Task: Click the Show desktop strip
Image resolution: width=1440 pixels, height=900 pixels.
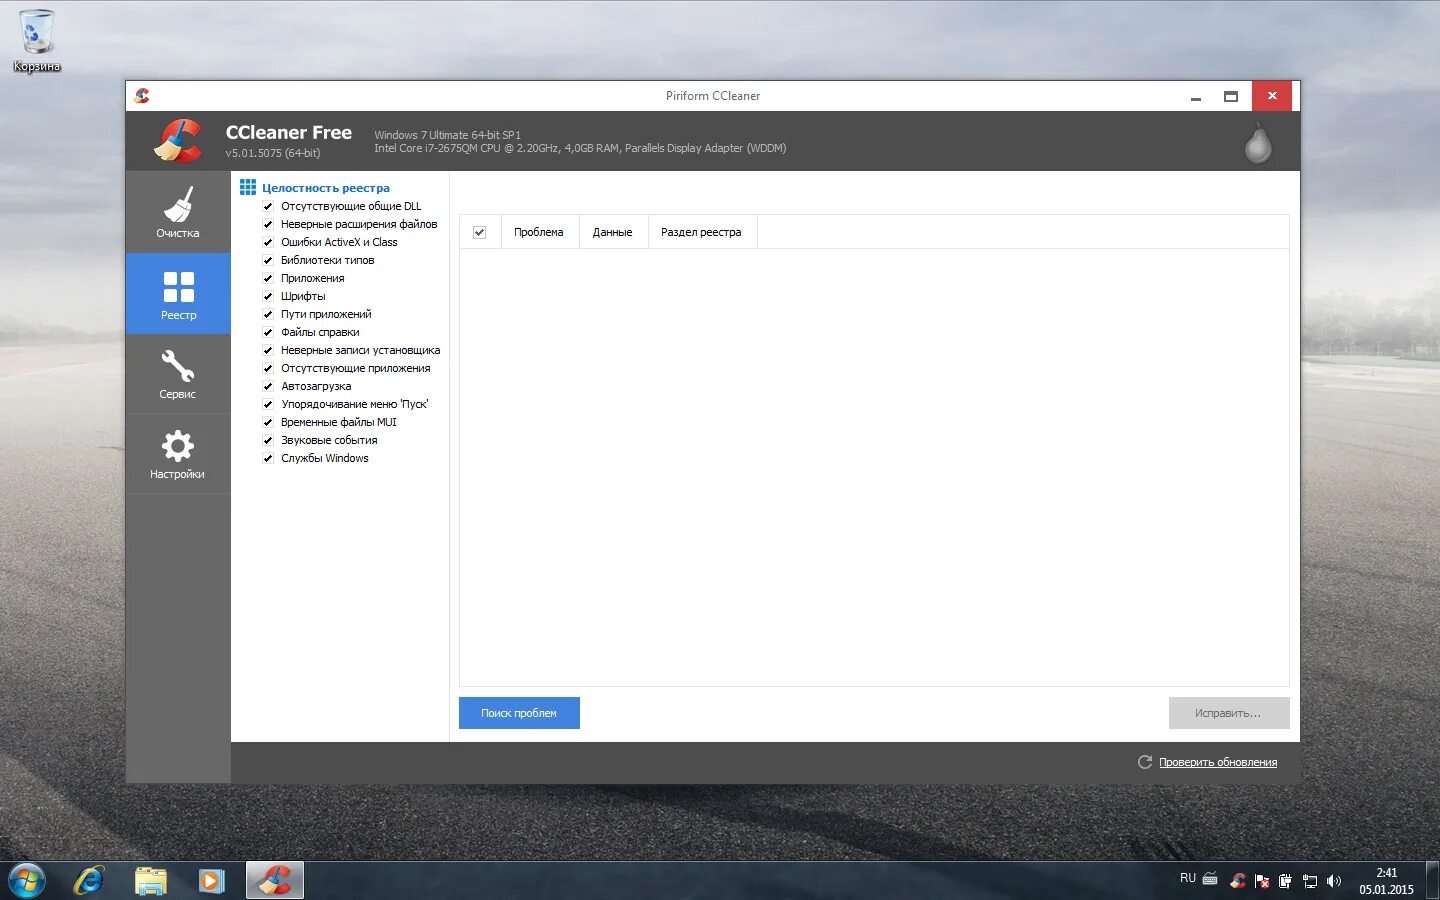Action: (x=1432, y=881)
